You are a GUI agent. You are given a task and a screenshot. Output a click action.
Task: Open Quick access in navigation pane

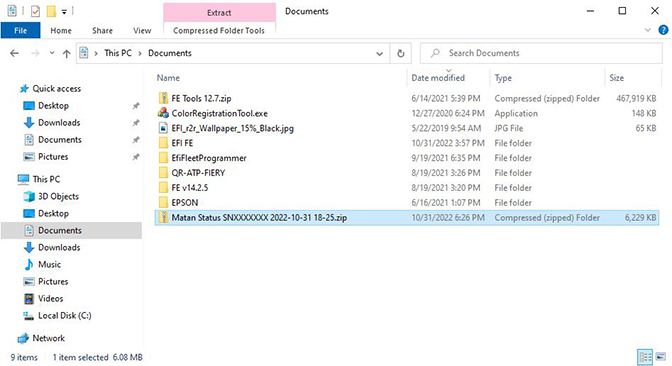coord(57,89)
